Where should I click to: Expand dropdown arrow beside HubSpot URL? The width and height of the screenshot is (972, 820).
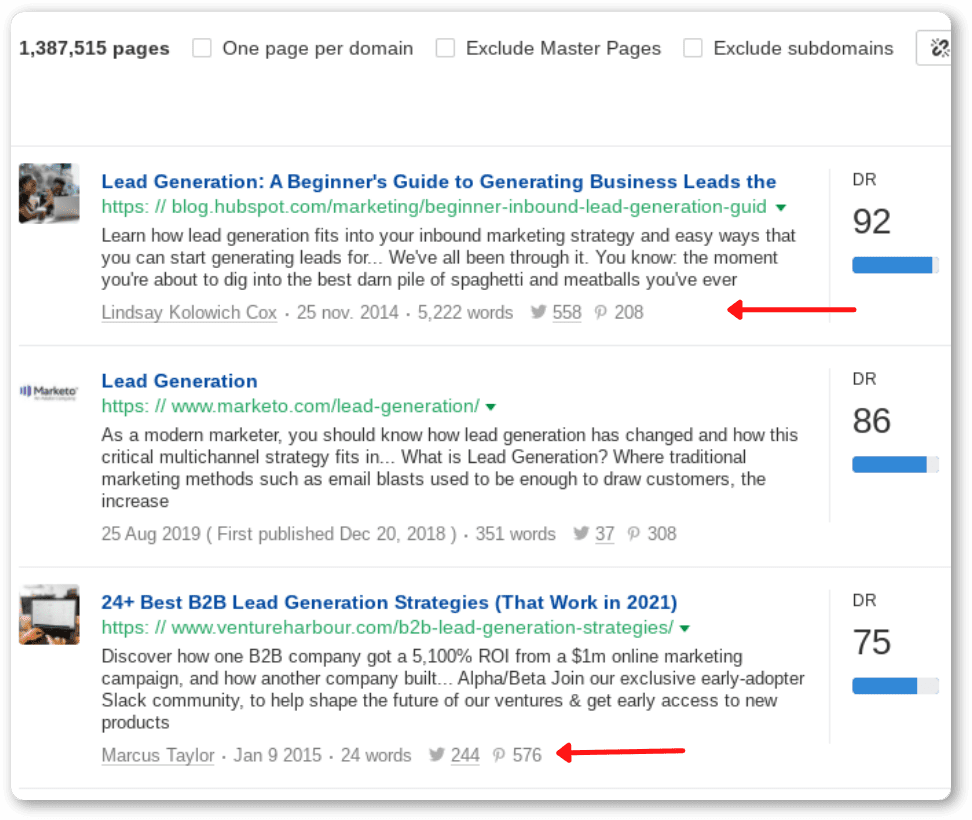781,208
